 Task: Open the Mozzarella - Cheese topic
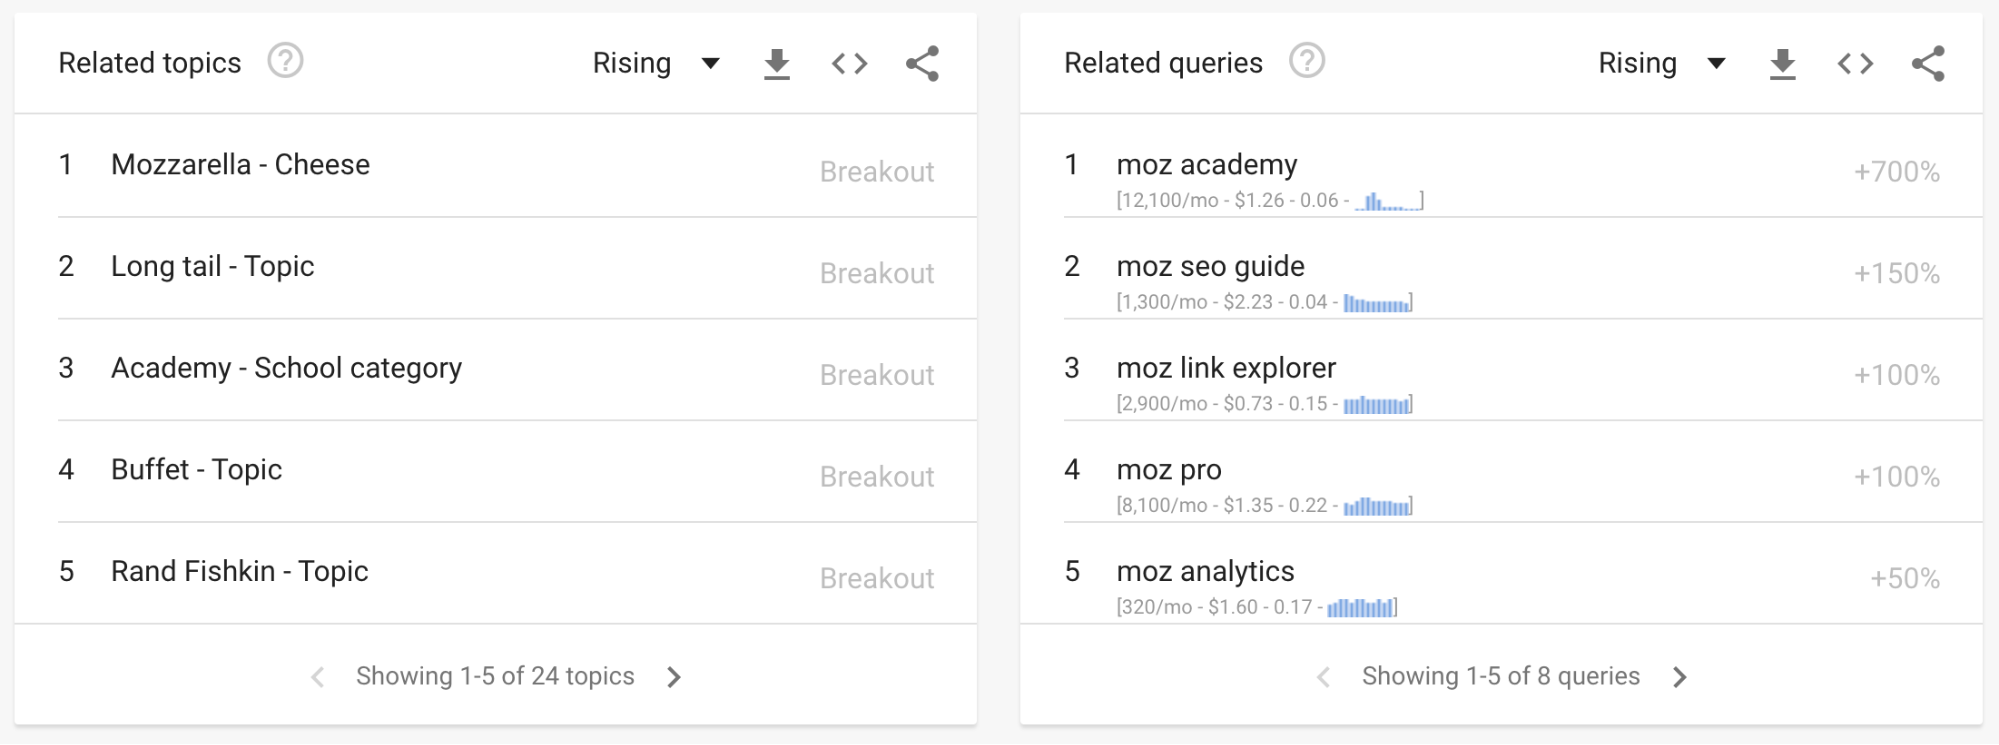(240, 164)
